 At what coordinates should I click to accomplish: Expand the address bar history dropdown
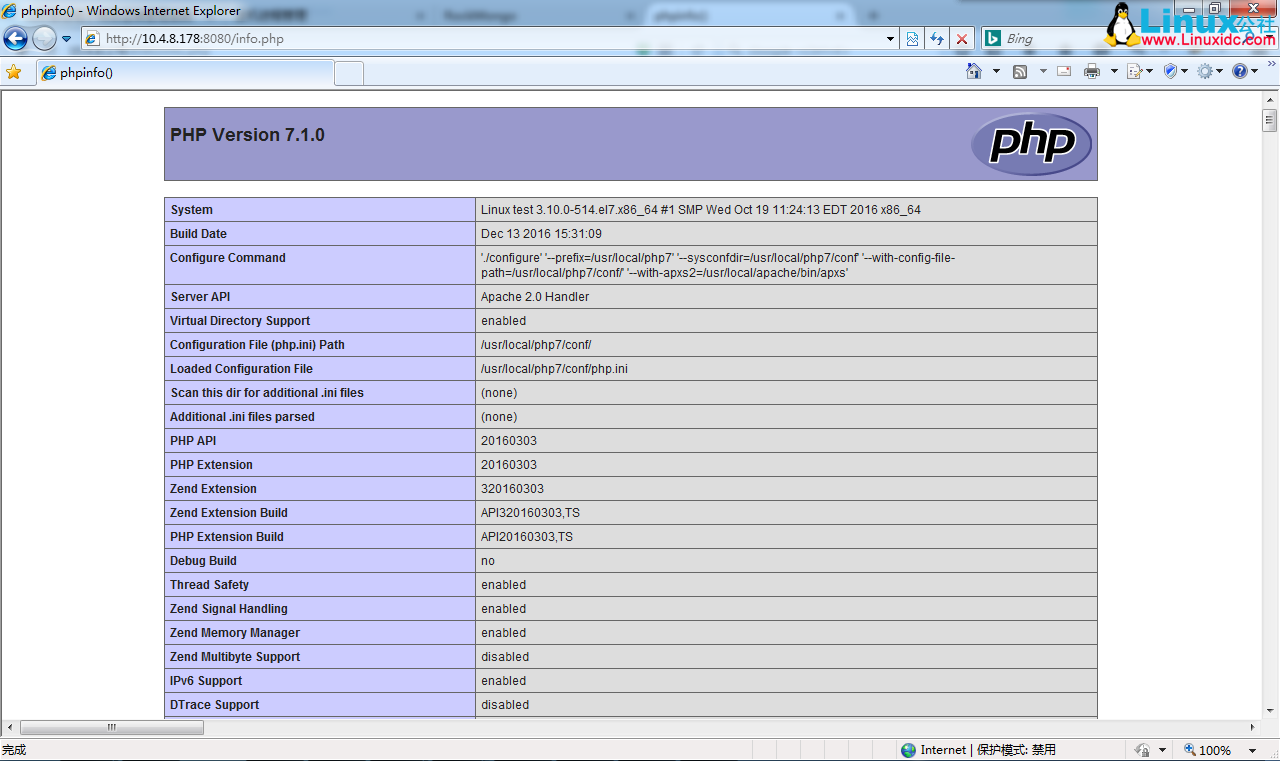tap(890, 39)
